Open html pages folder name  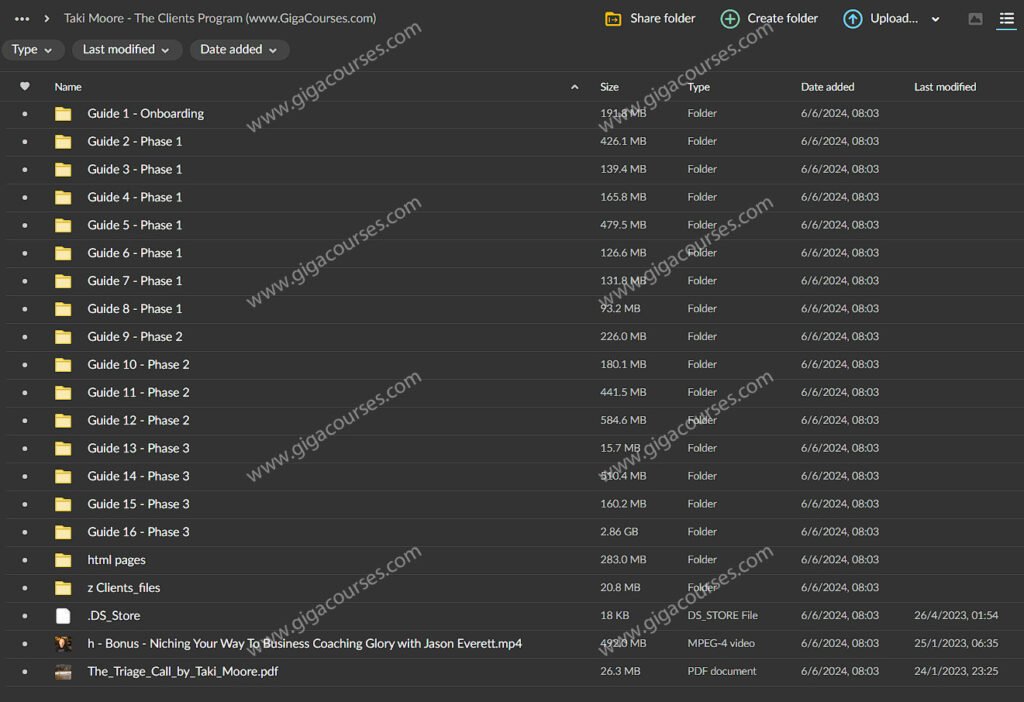click(x=116, y=560)
